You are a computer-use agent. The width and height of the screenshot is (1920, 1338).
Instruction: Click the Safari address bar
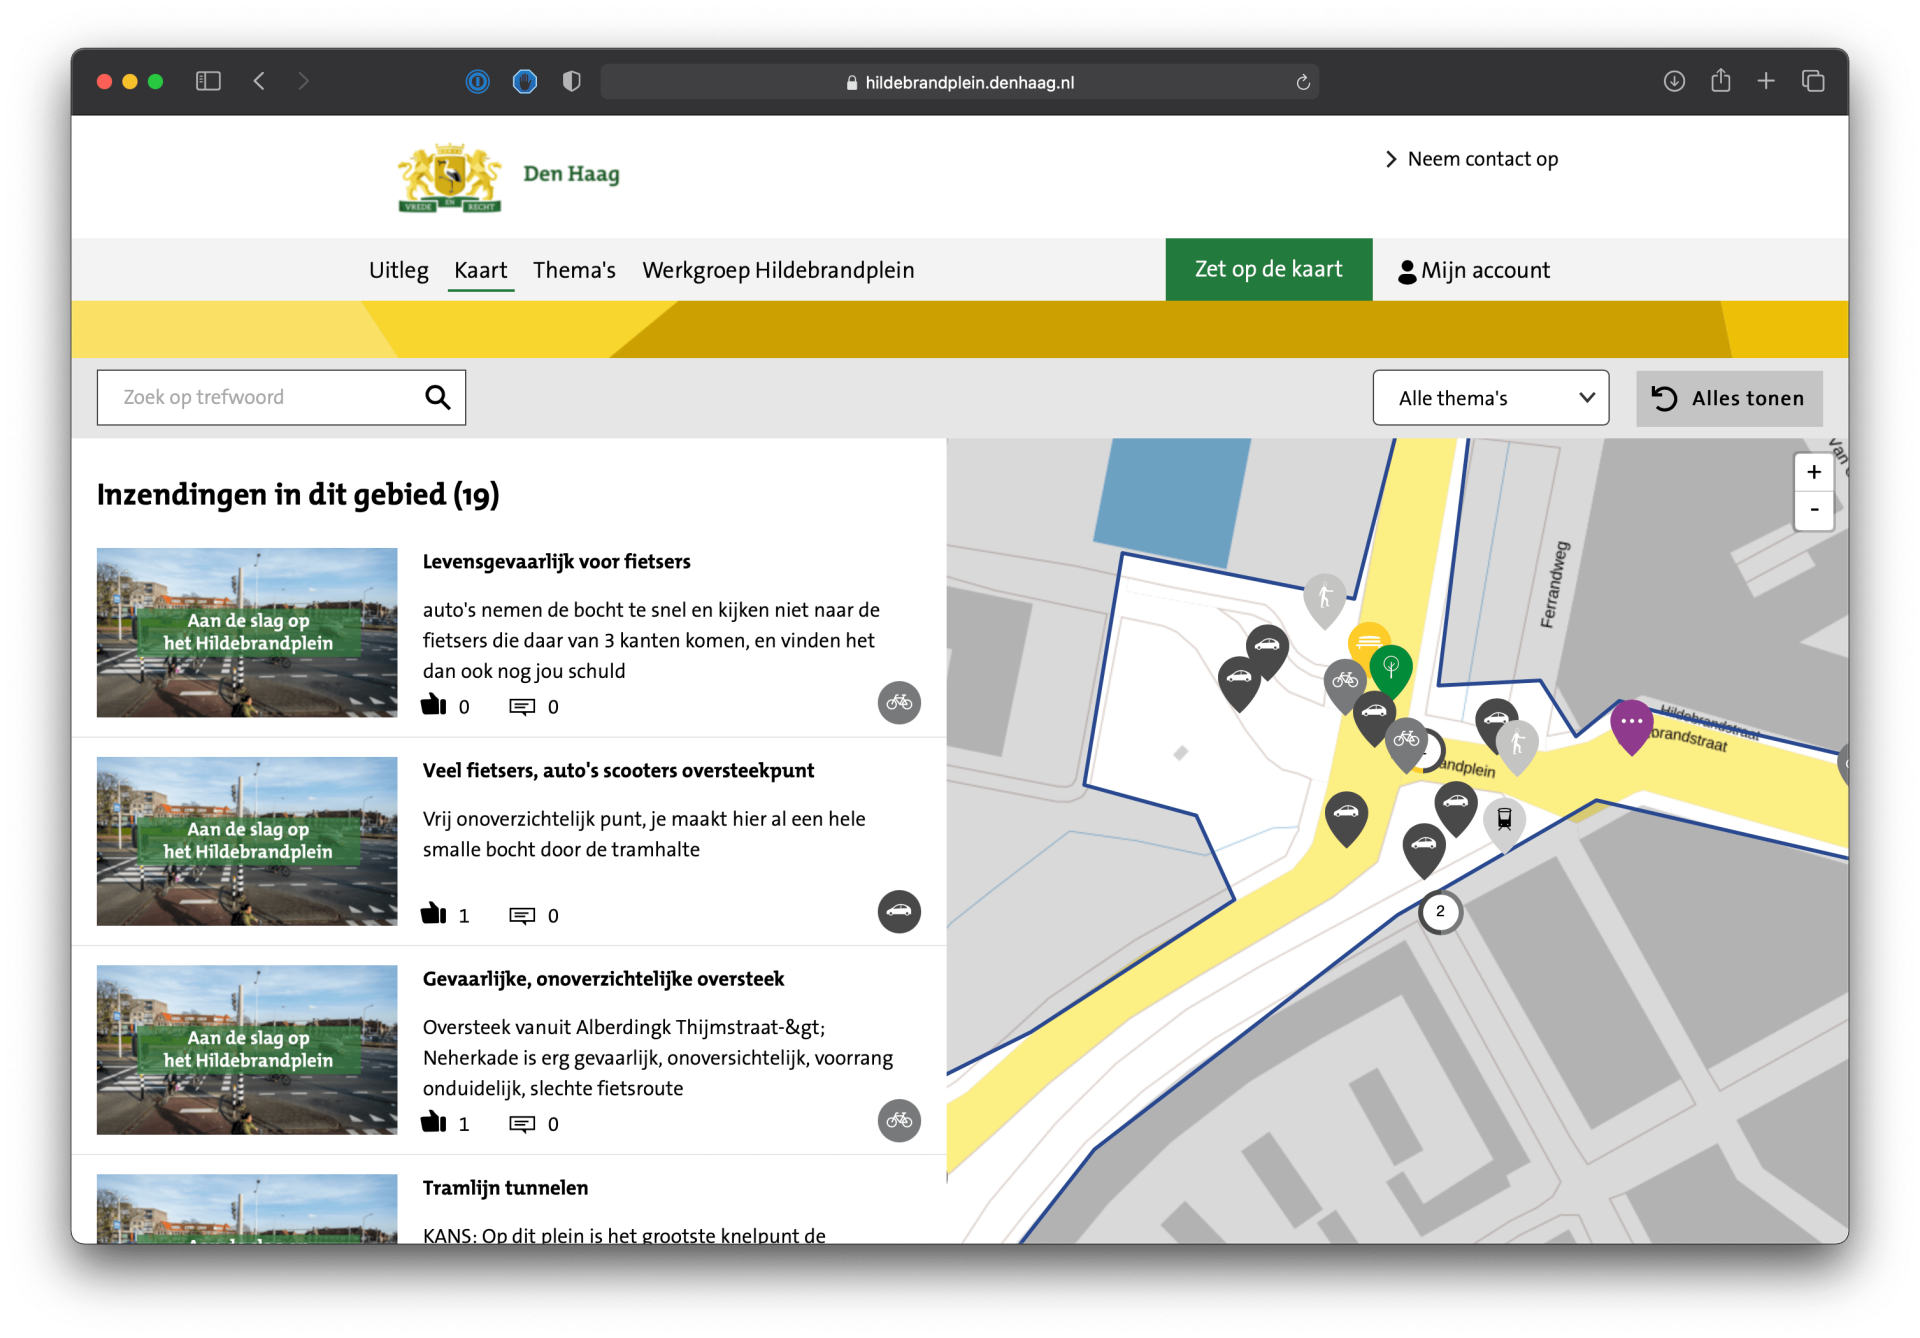tap(959, 82)
